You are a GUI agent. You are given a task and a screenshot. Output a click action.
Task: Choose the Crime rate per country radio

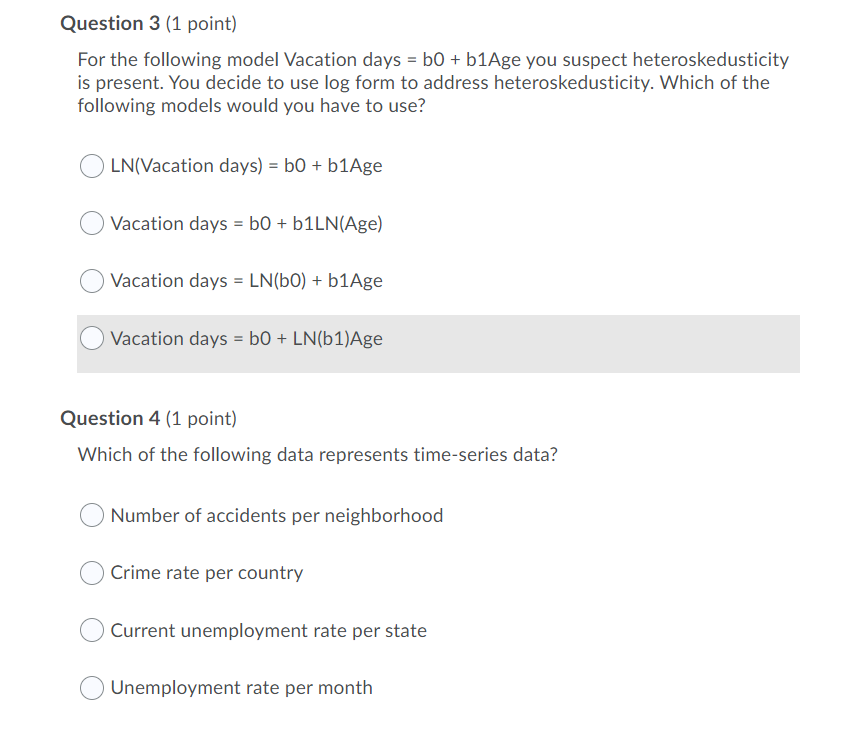click(x=92, y=572)
